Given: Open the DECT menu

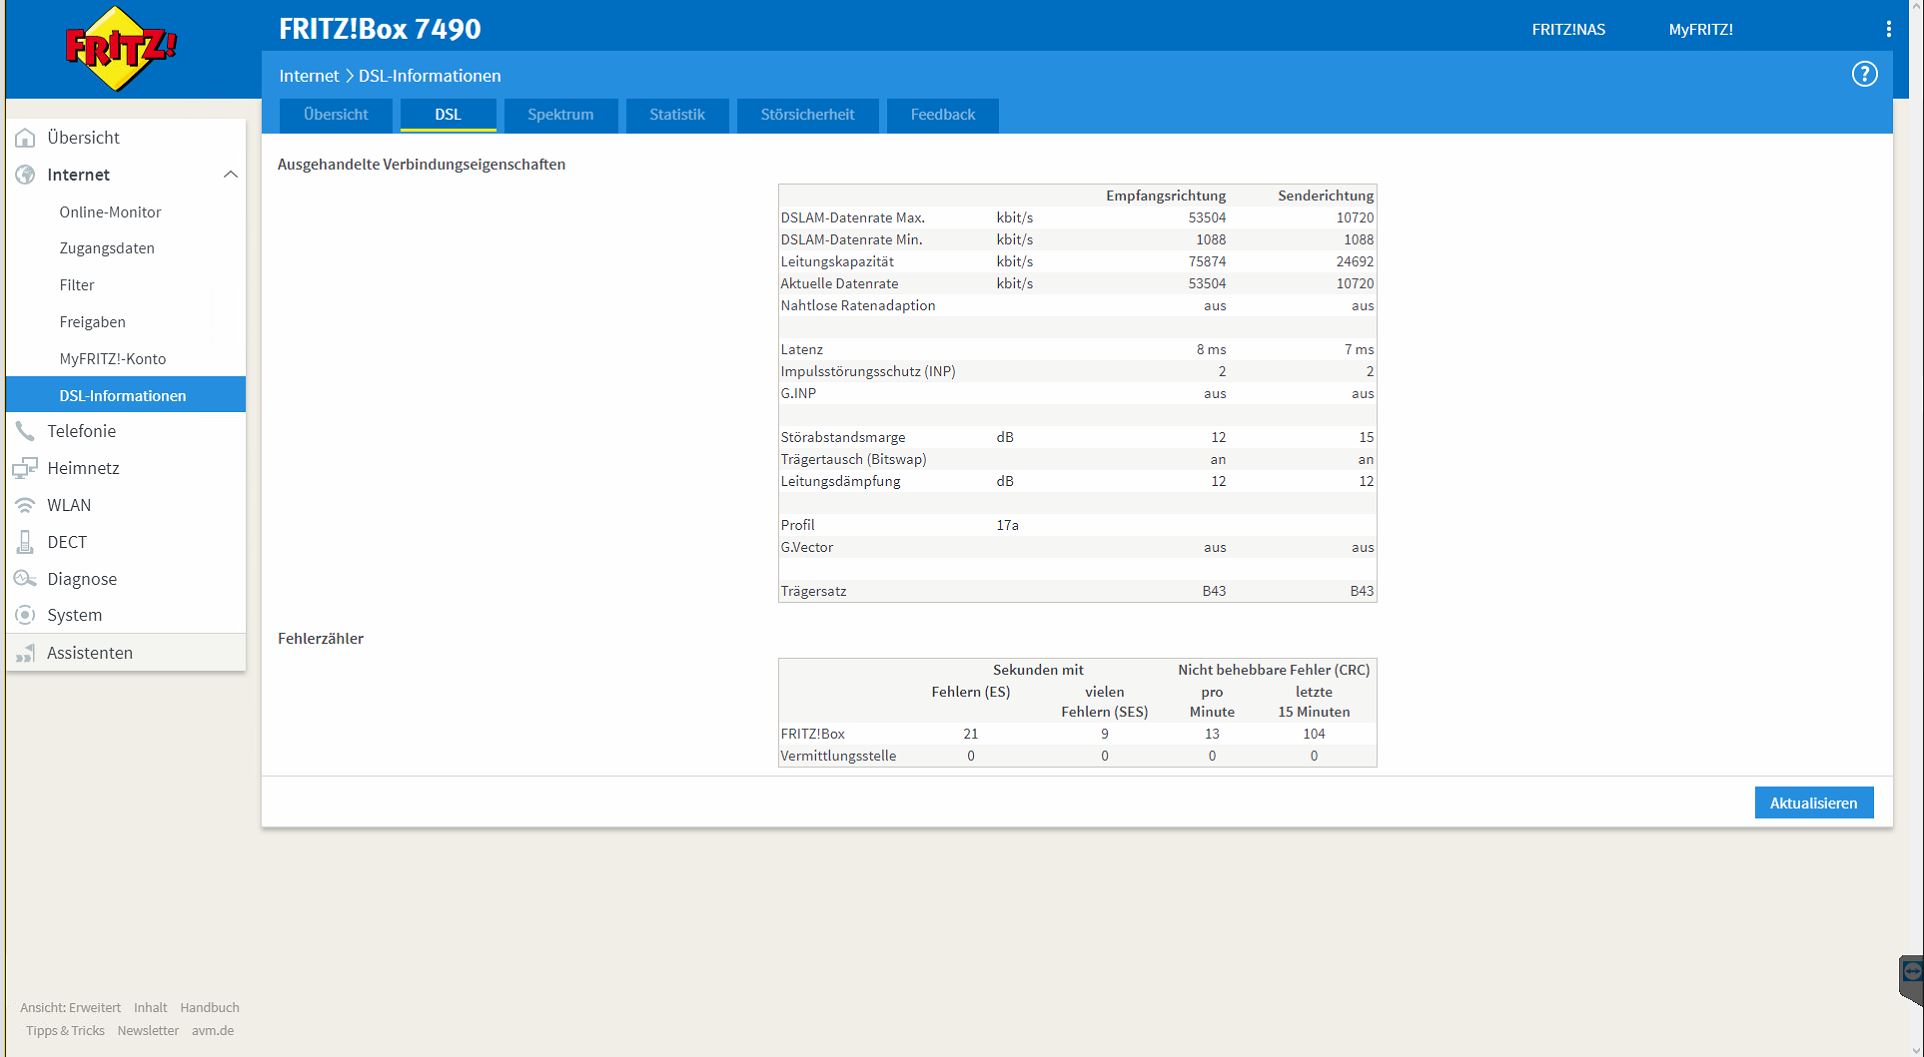Looking at the screenshot, I should point(67,542).
